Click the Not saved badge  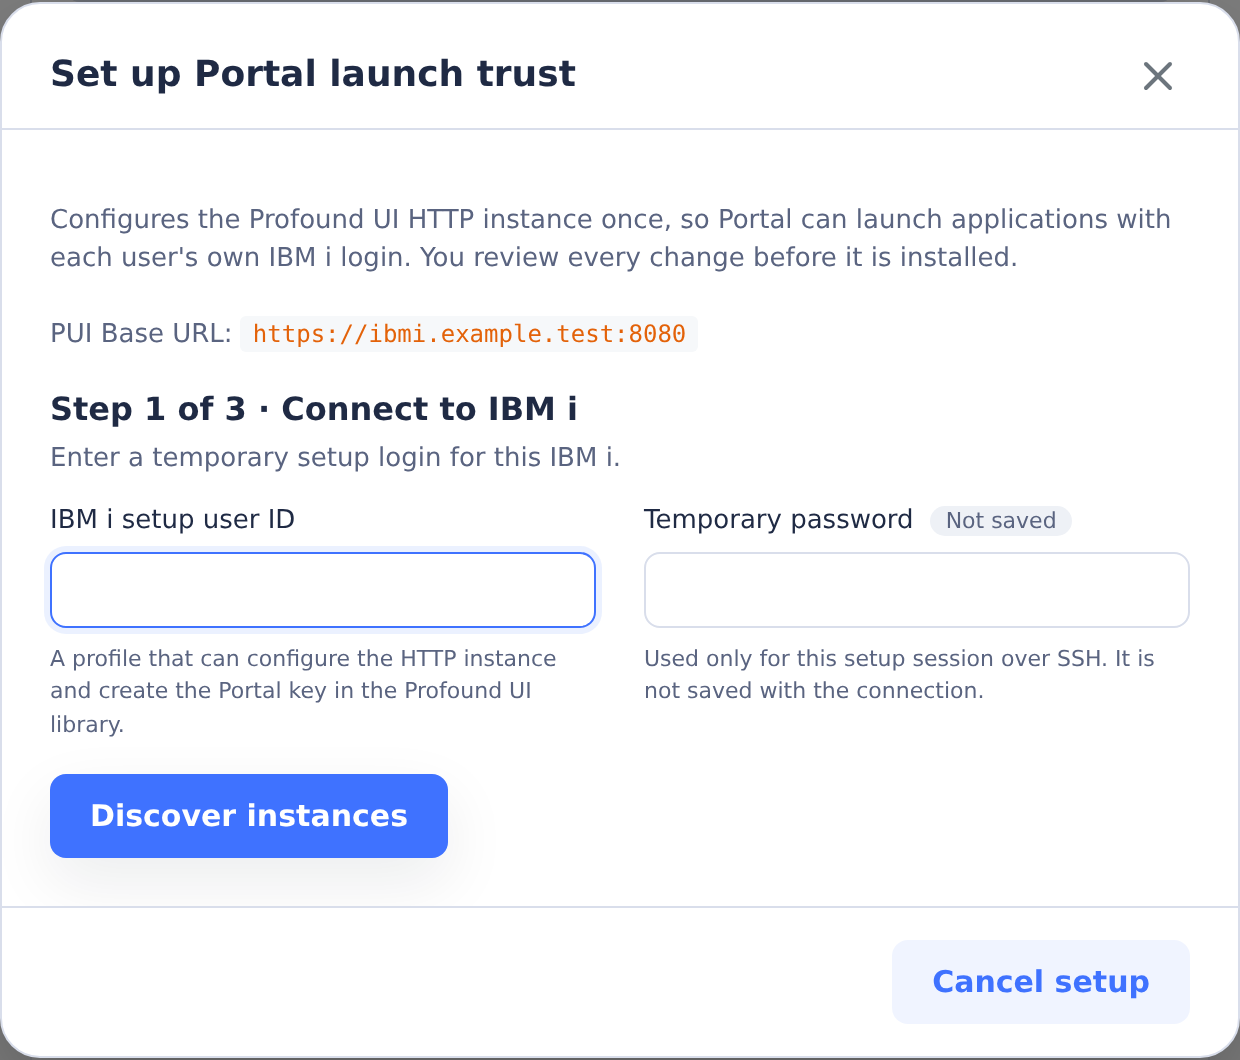pos(1001,521)
